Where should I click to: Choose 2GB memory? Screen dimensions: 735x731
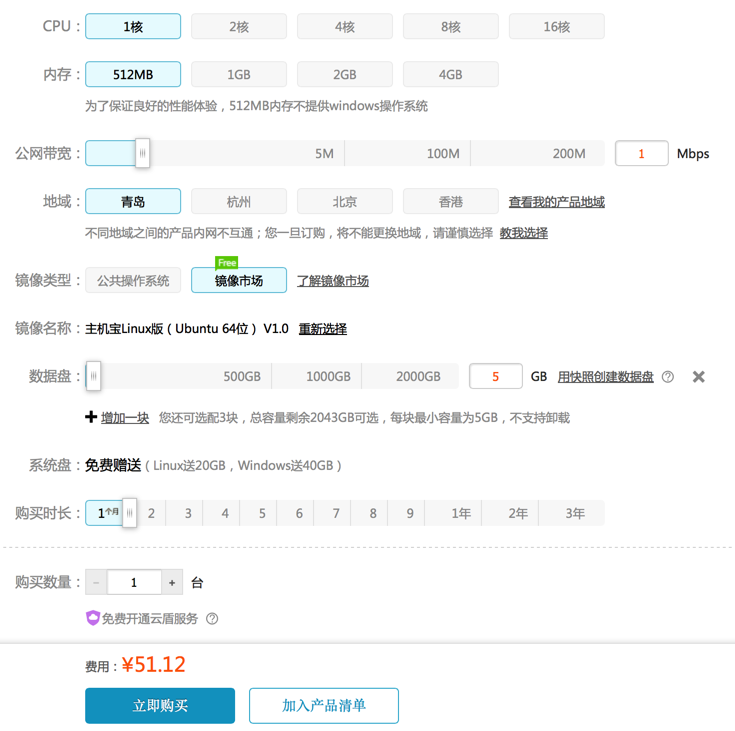click(345, 74)
